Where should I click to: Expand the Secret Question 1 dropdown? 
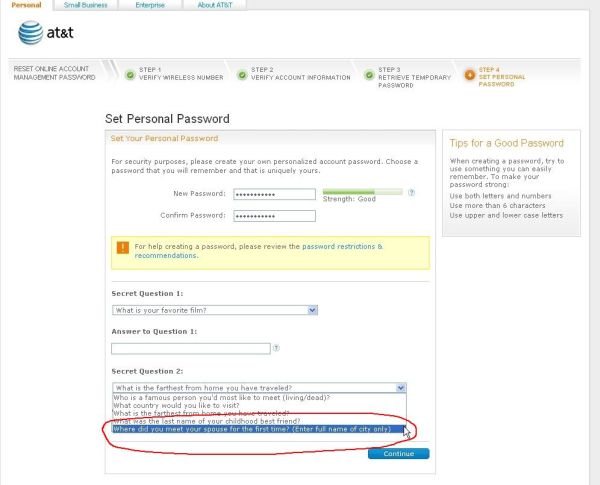click(x=313, y=310)
